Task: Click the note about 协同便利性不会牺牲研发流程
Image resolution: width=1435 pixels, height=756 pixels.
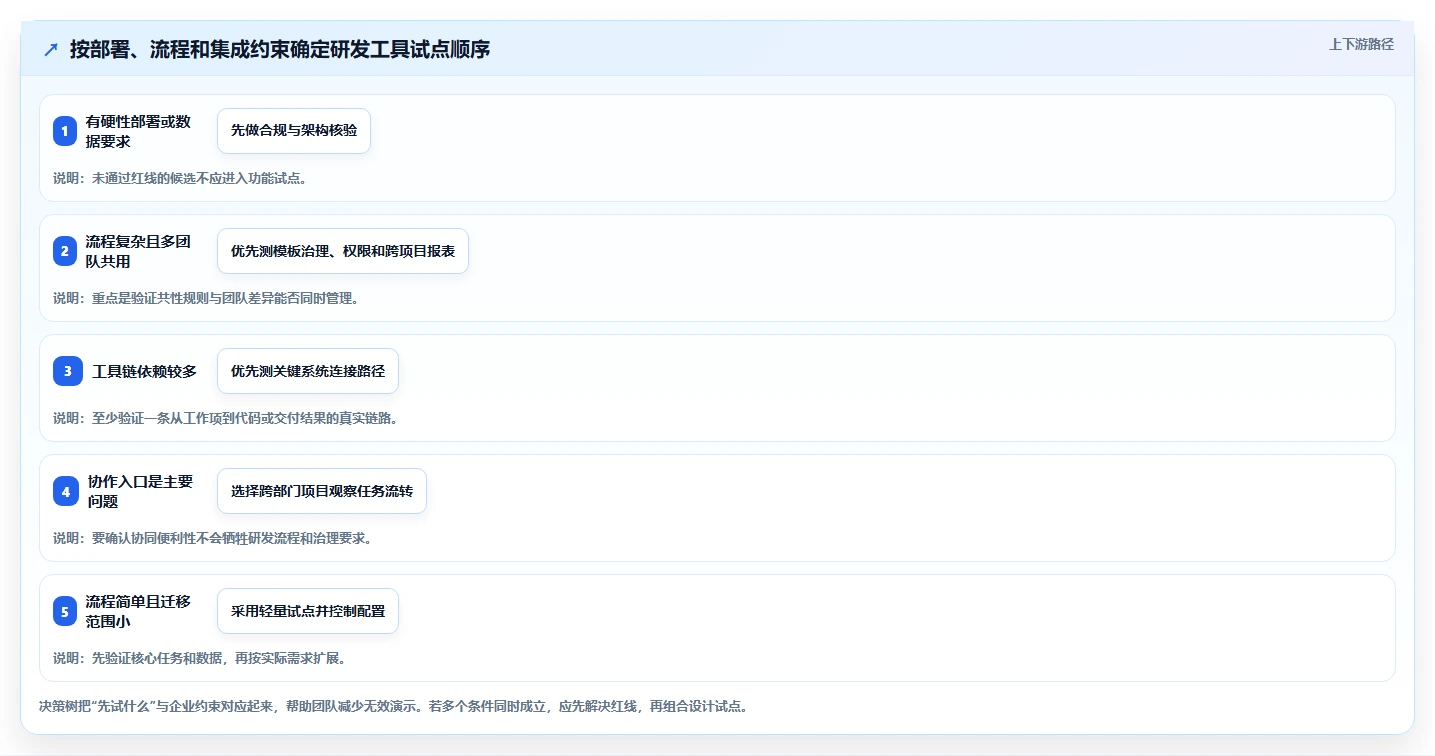Action: [213, 538]
